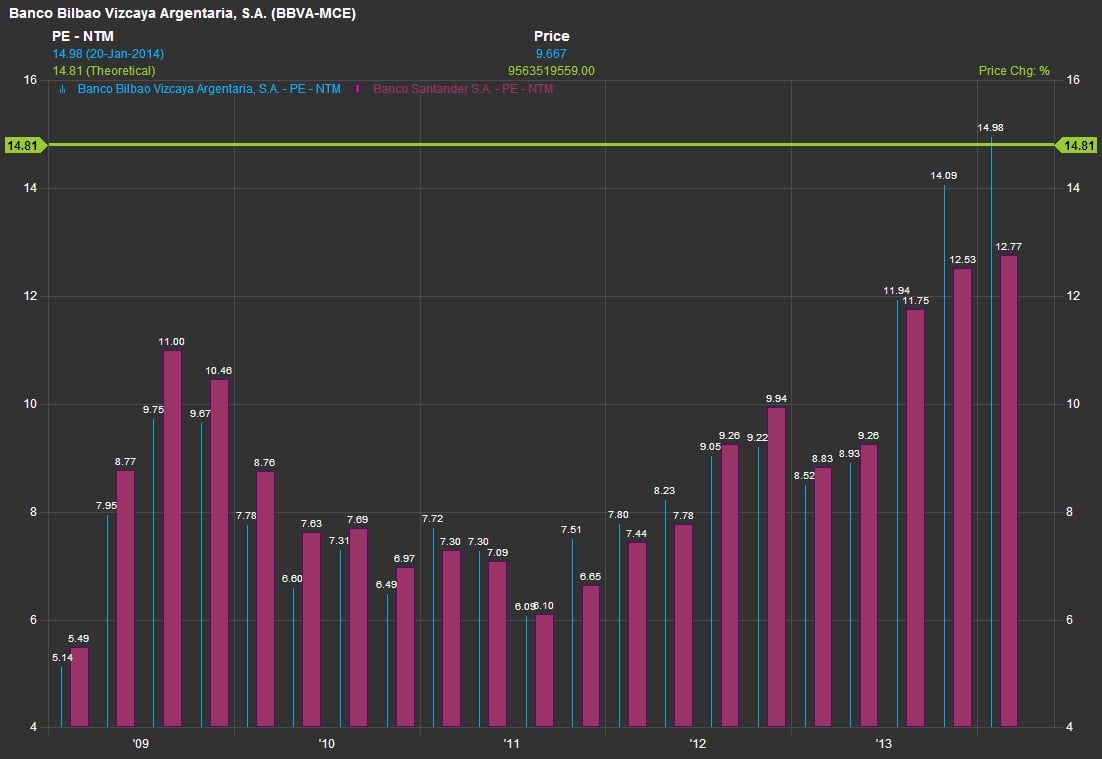Screen dimensions: 1102x759
Task: Click the 7.51 data label
Action: (571, 530)
